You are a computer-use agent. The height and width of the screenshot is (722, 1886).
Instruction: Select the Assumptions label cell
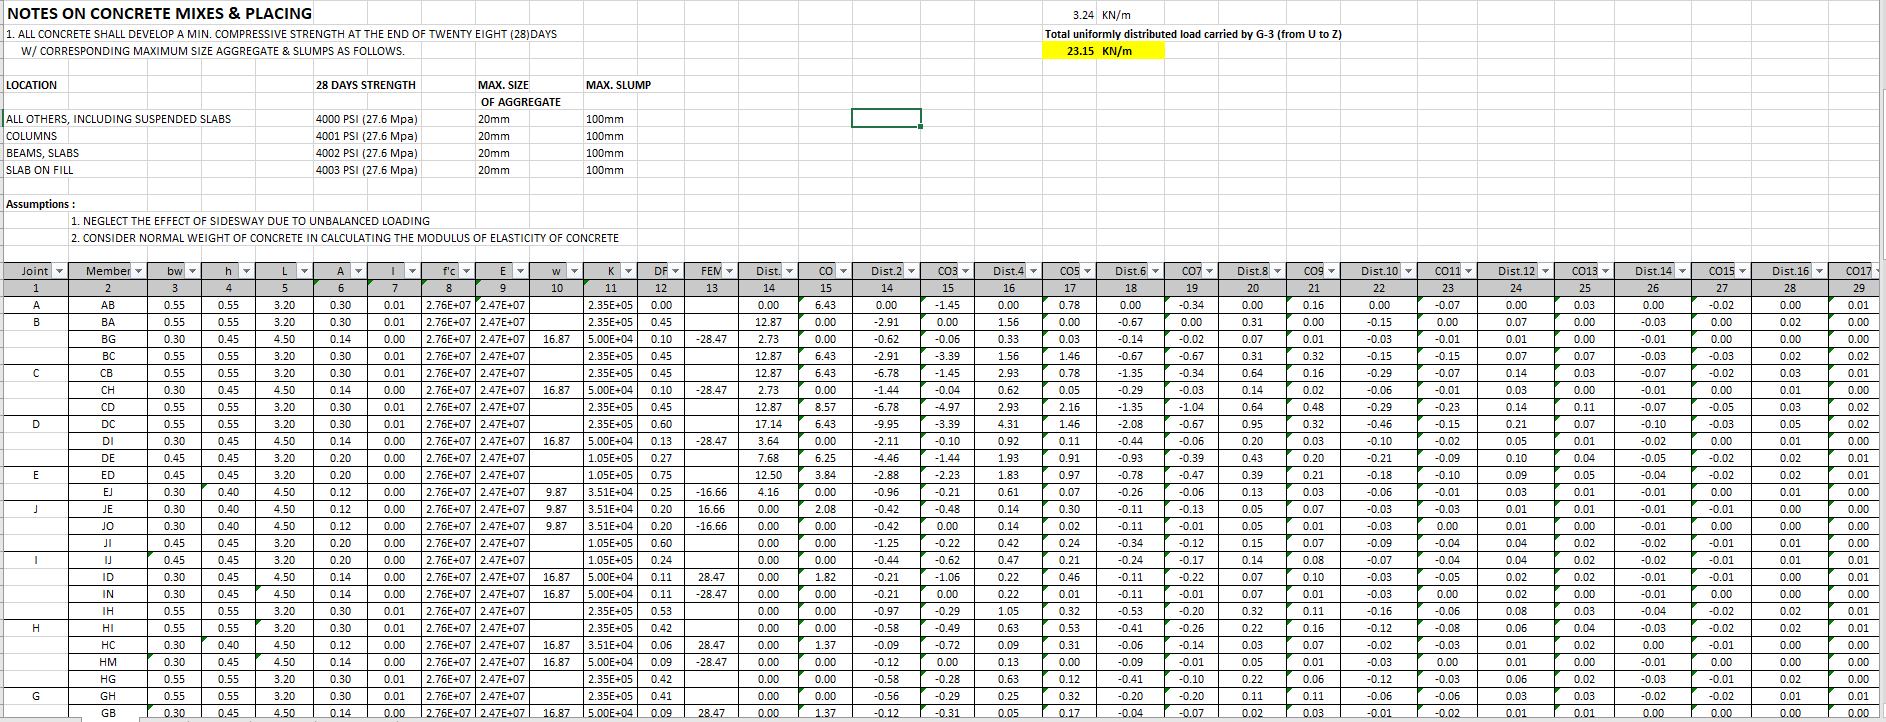(x=41, y=204)
